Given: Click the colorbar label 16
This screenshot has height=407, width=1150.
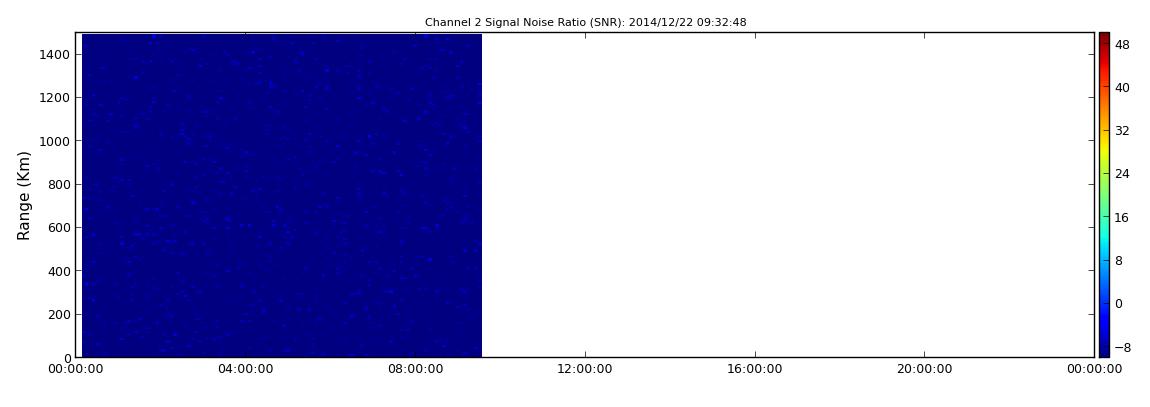Looking at the screenshot, I should pyautogui.click(x=1121, y=217).
